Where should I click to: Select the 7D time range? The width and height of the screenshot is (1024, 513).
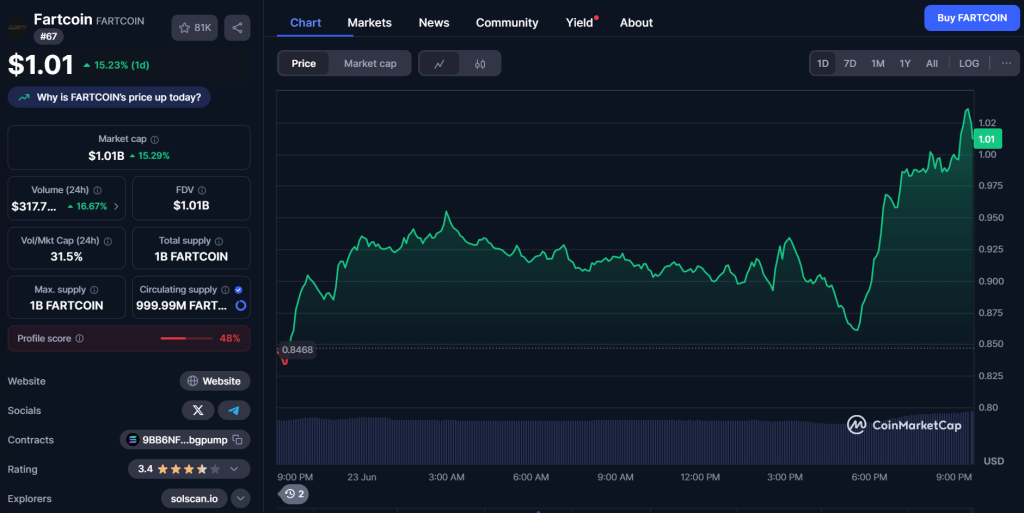(x=850, y=63)
